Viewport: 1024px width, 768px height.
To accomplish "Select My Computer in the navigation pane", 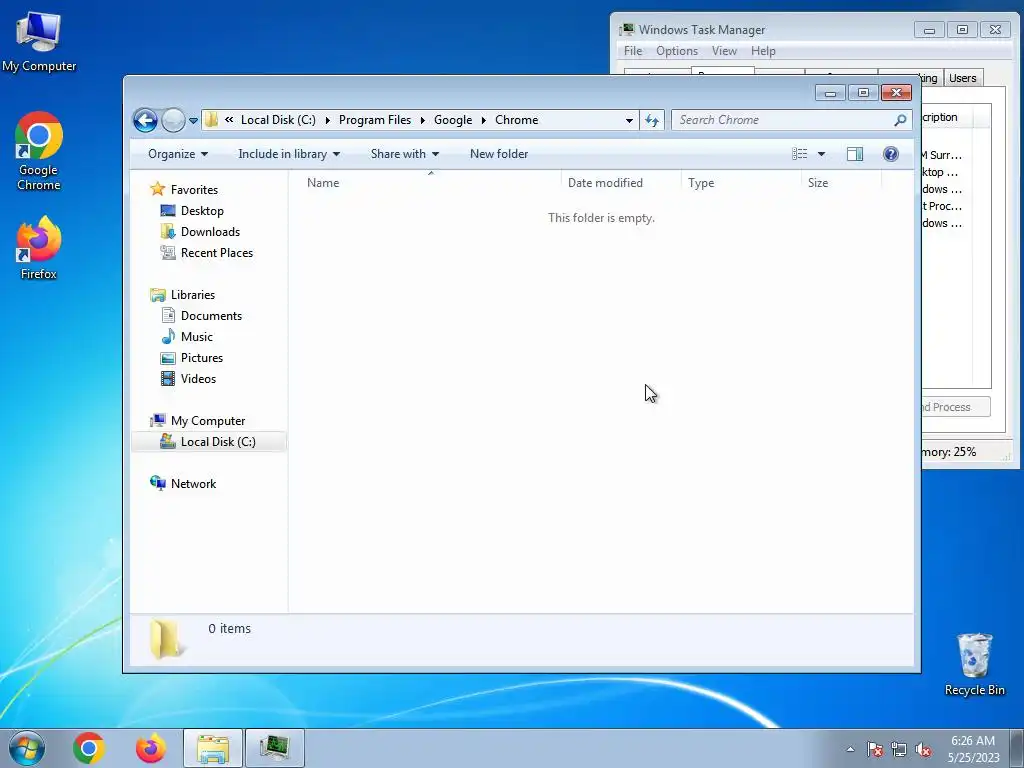I will [208, 421].
